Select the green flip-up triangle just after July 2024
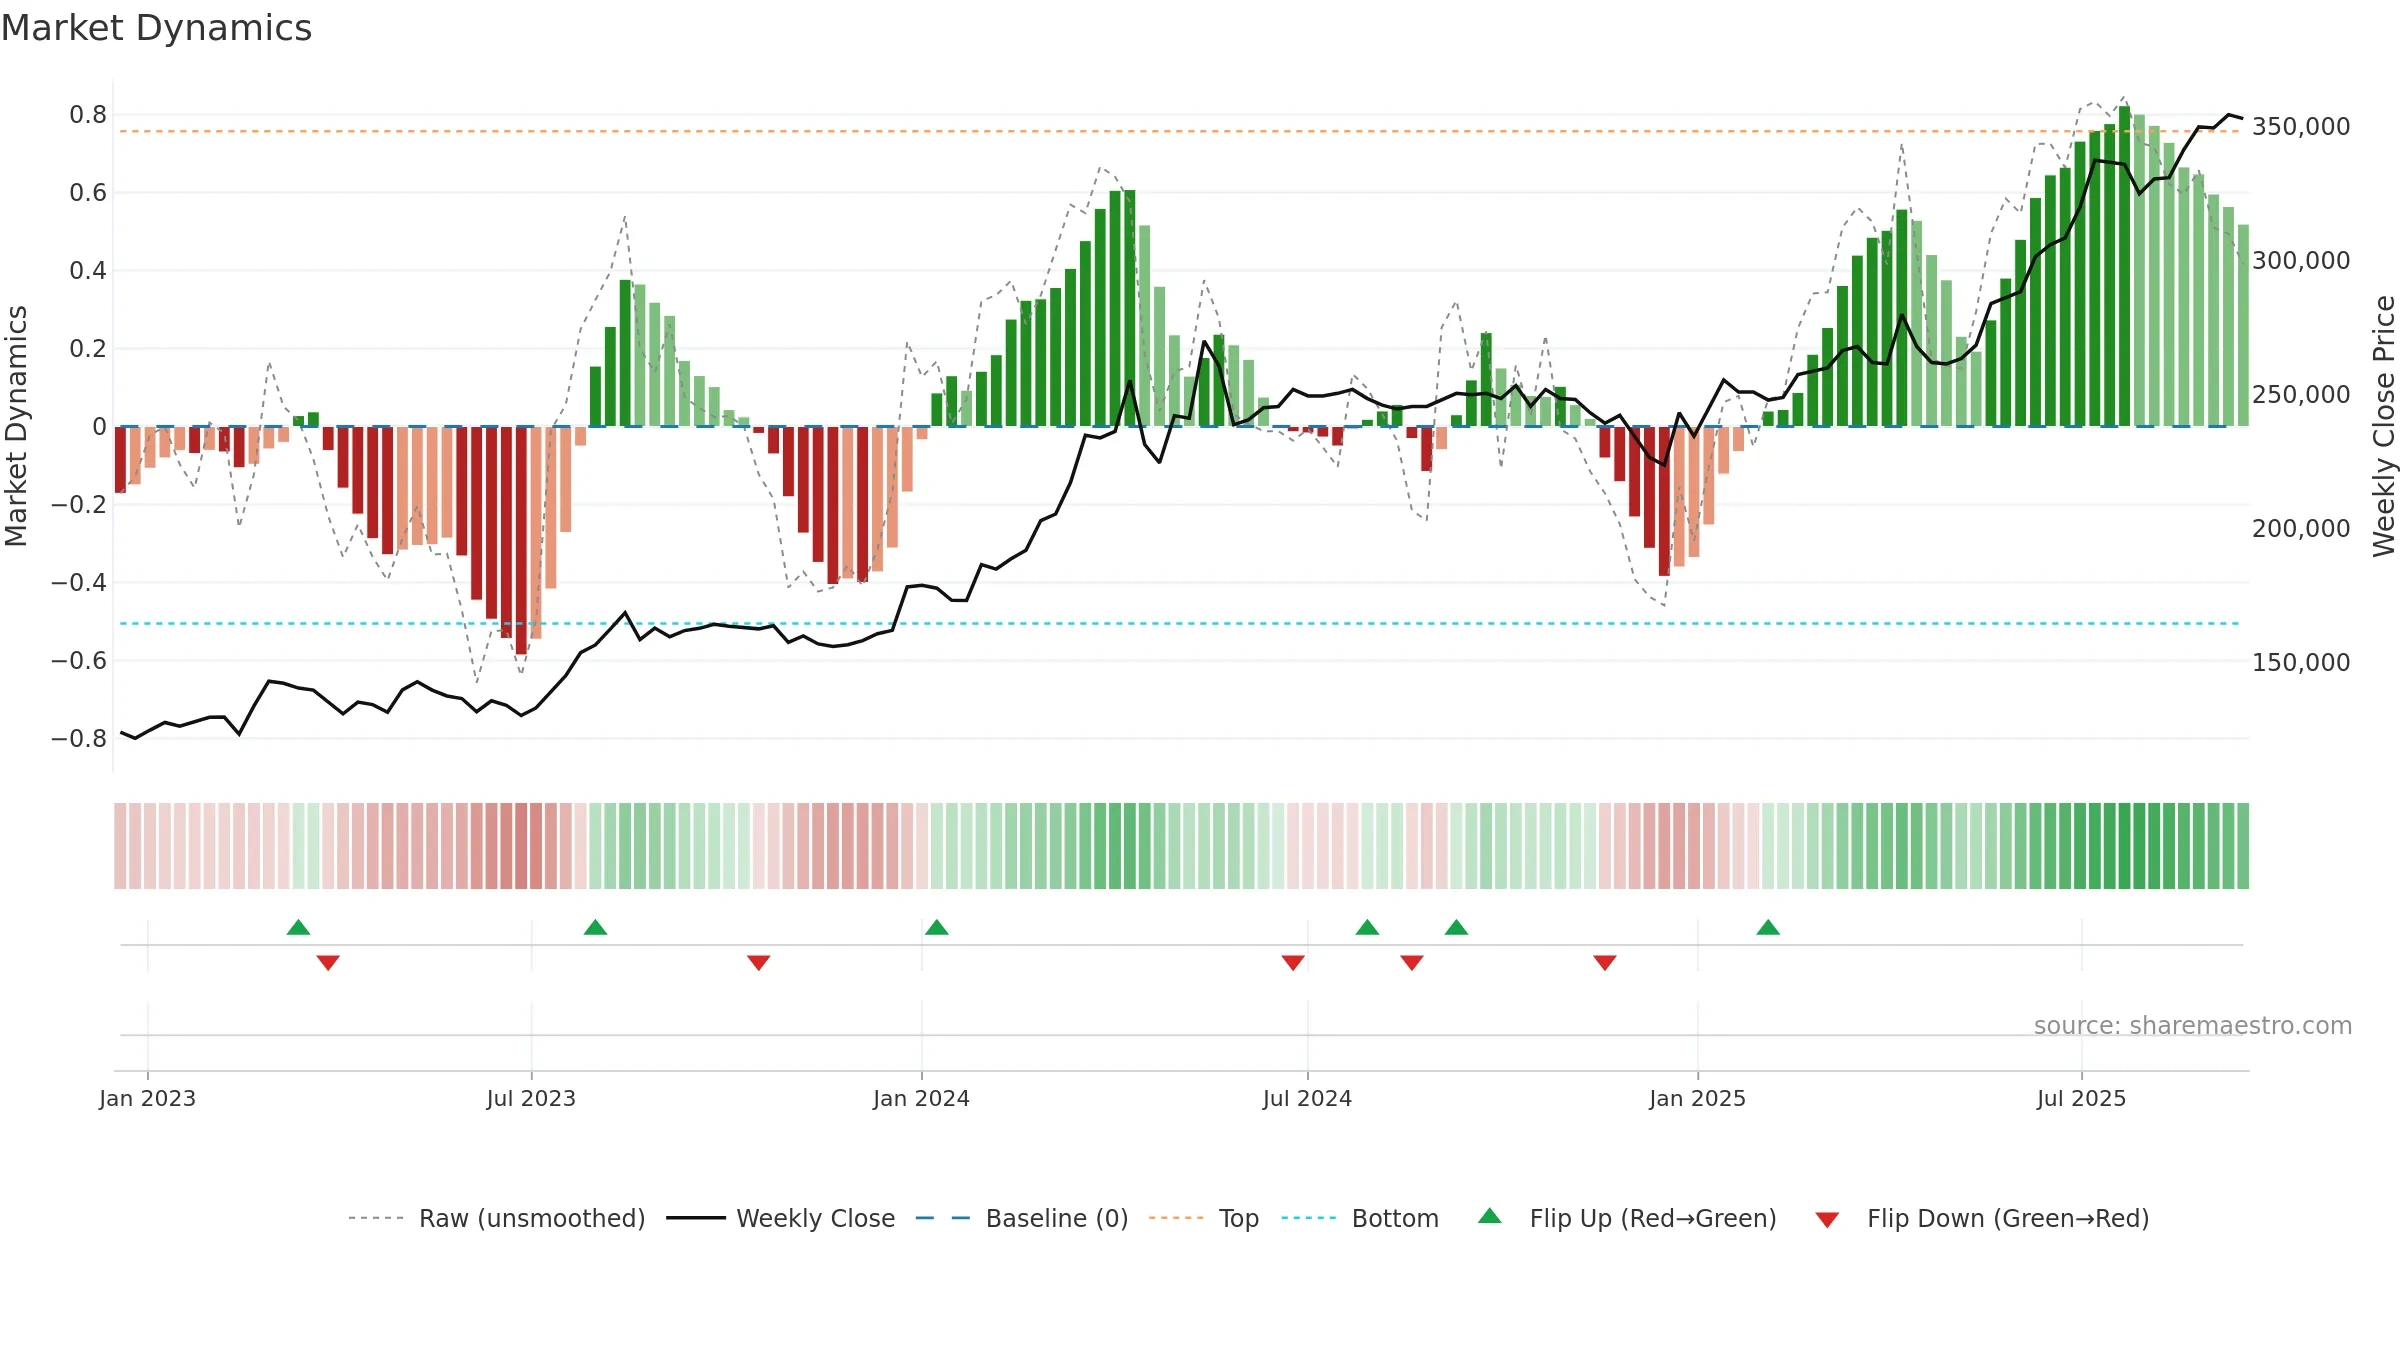 click(x=1367, y=927)
